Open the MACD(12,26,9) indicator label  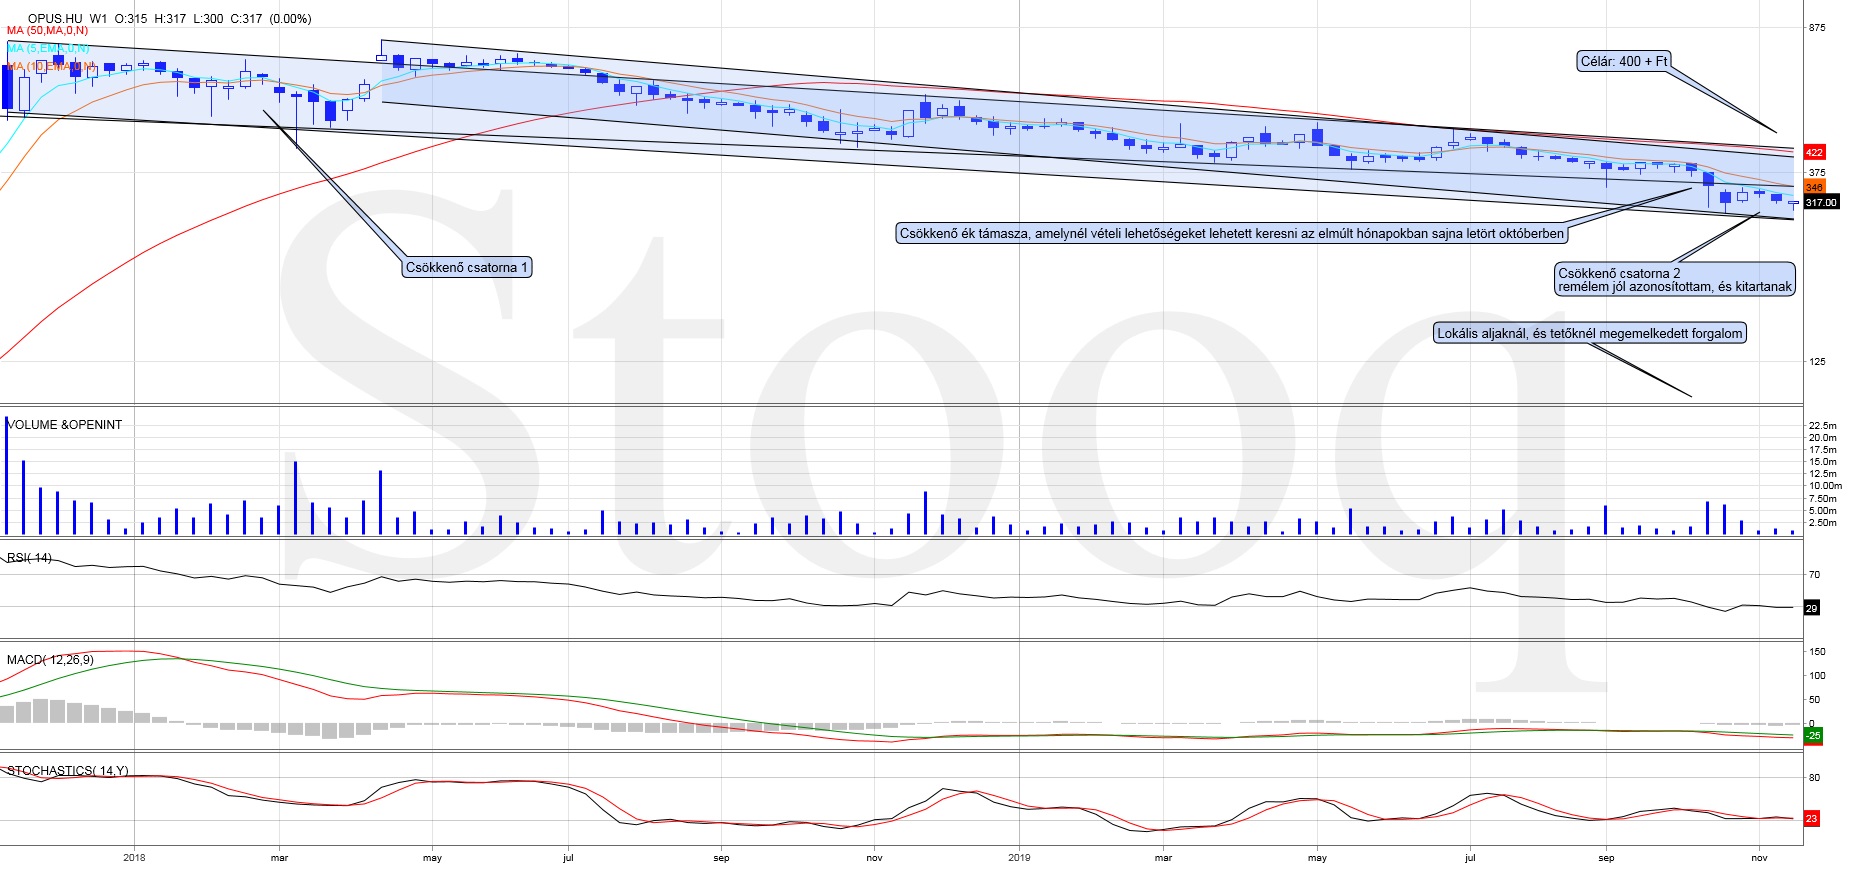(50, 660)
